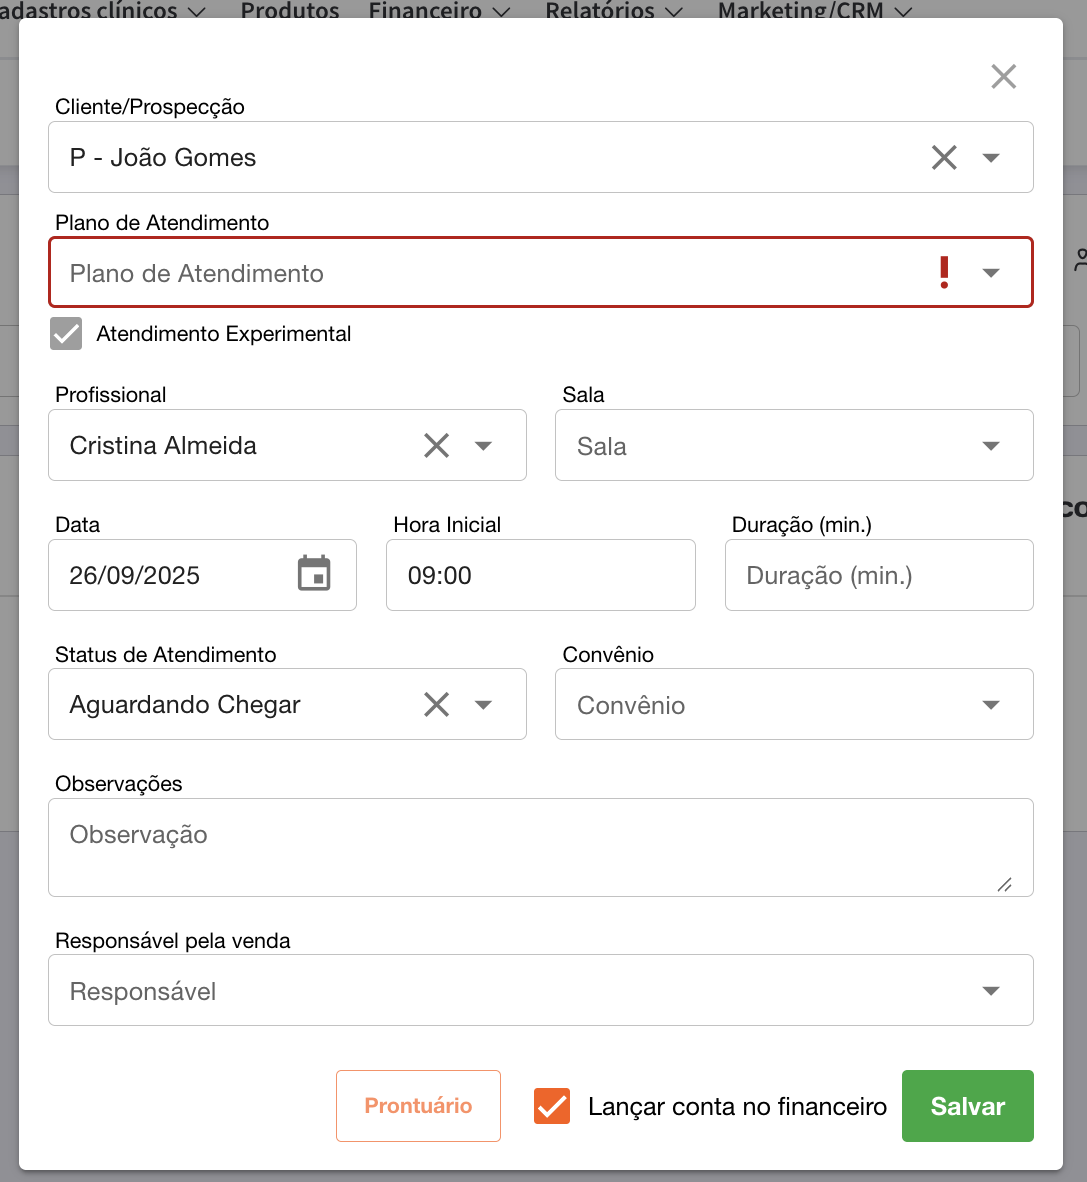
Task: Click the Hora Inicial field
Action: [540, 575]
